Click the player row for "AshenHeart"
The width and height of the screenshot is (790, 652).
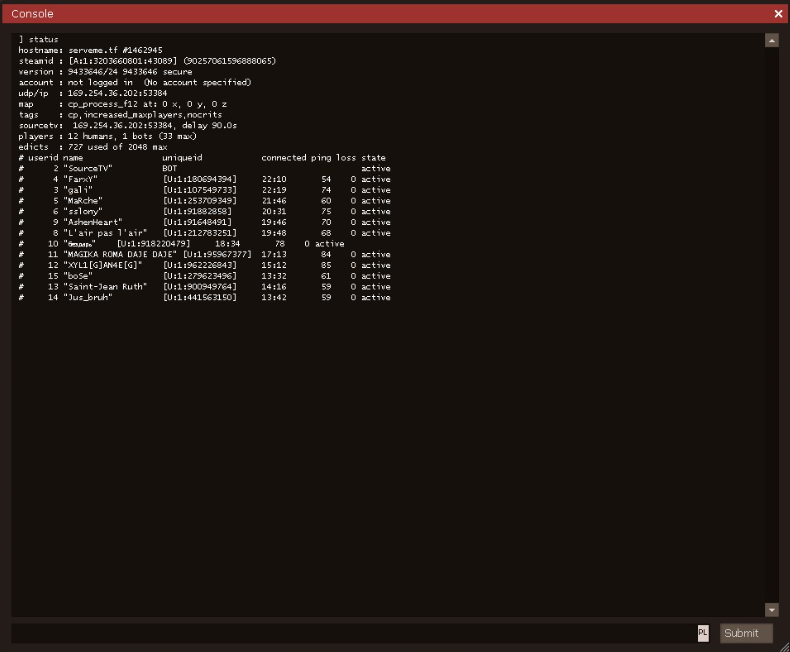point(200,222)
